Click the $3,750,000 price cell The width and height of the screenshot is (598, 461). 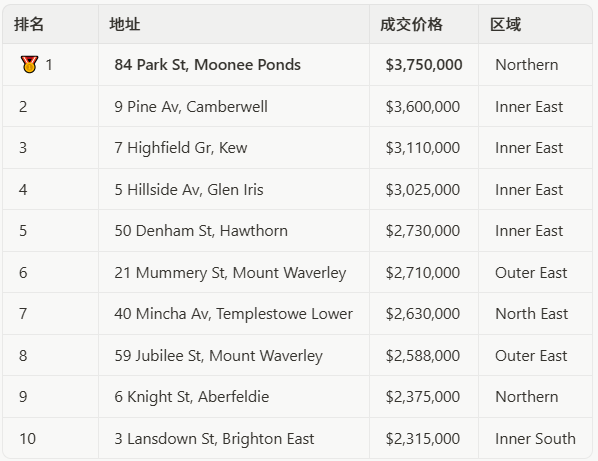tap(424, 64)
